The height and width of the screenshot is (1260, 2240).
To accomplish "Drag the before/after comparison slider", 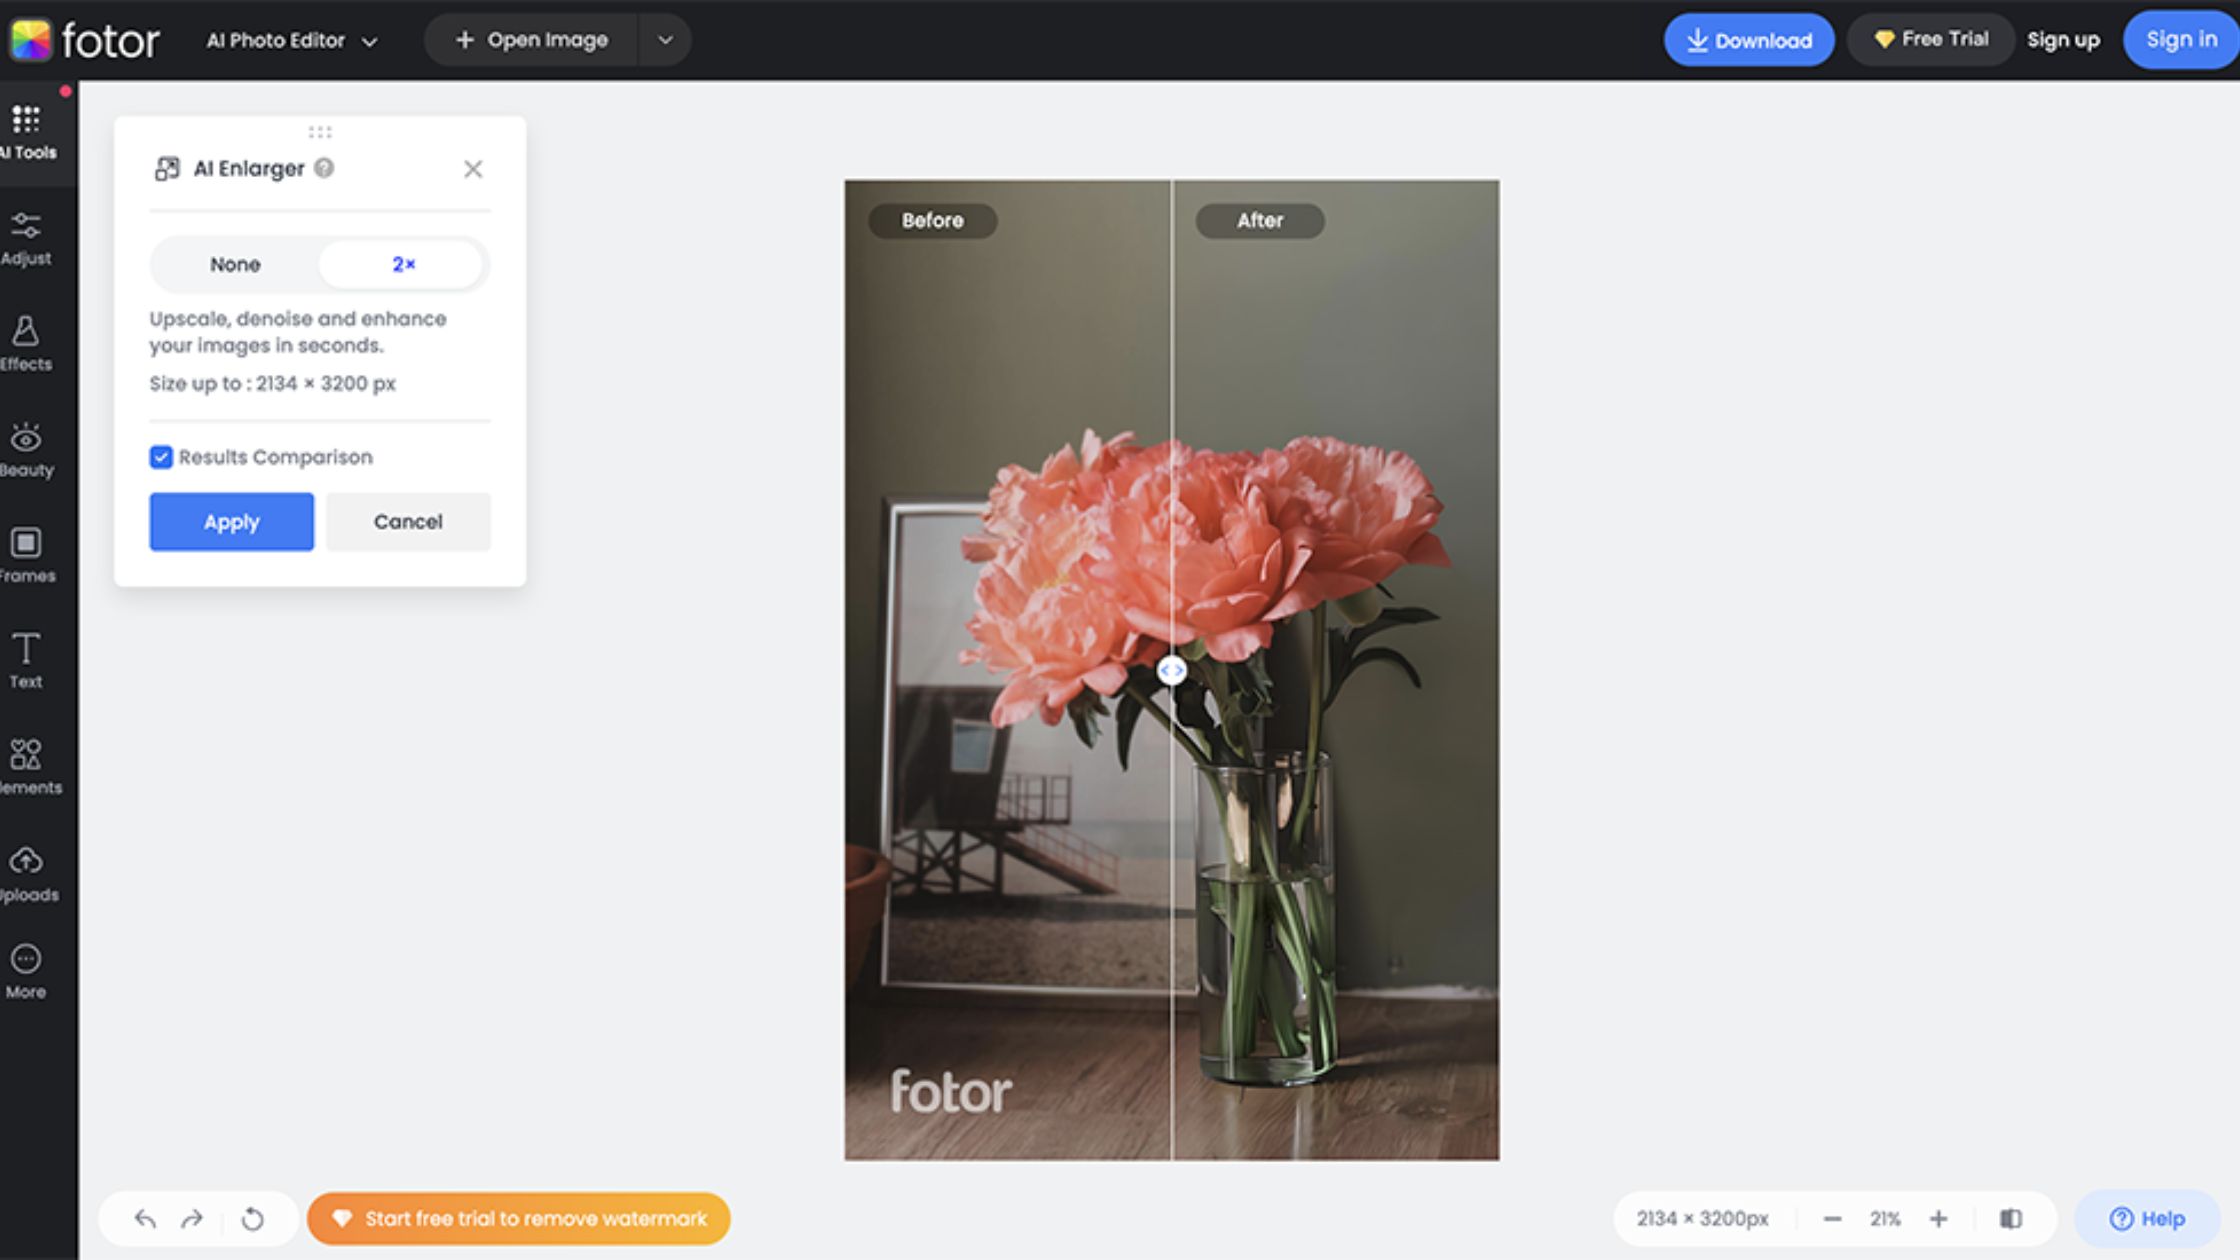I will pyautogui.click(x=1171, y=669).
